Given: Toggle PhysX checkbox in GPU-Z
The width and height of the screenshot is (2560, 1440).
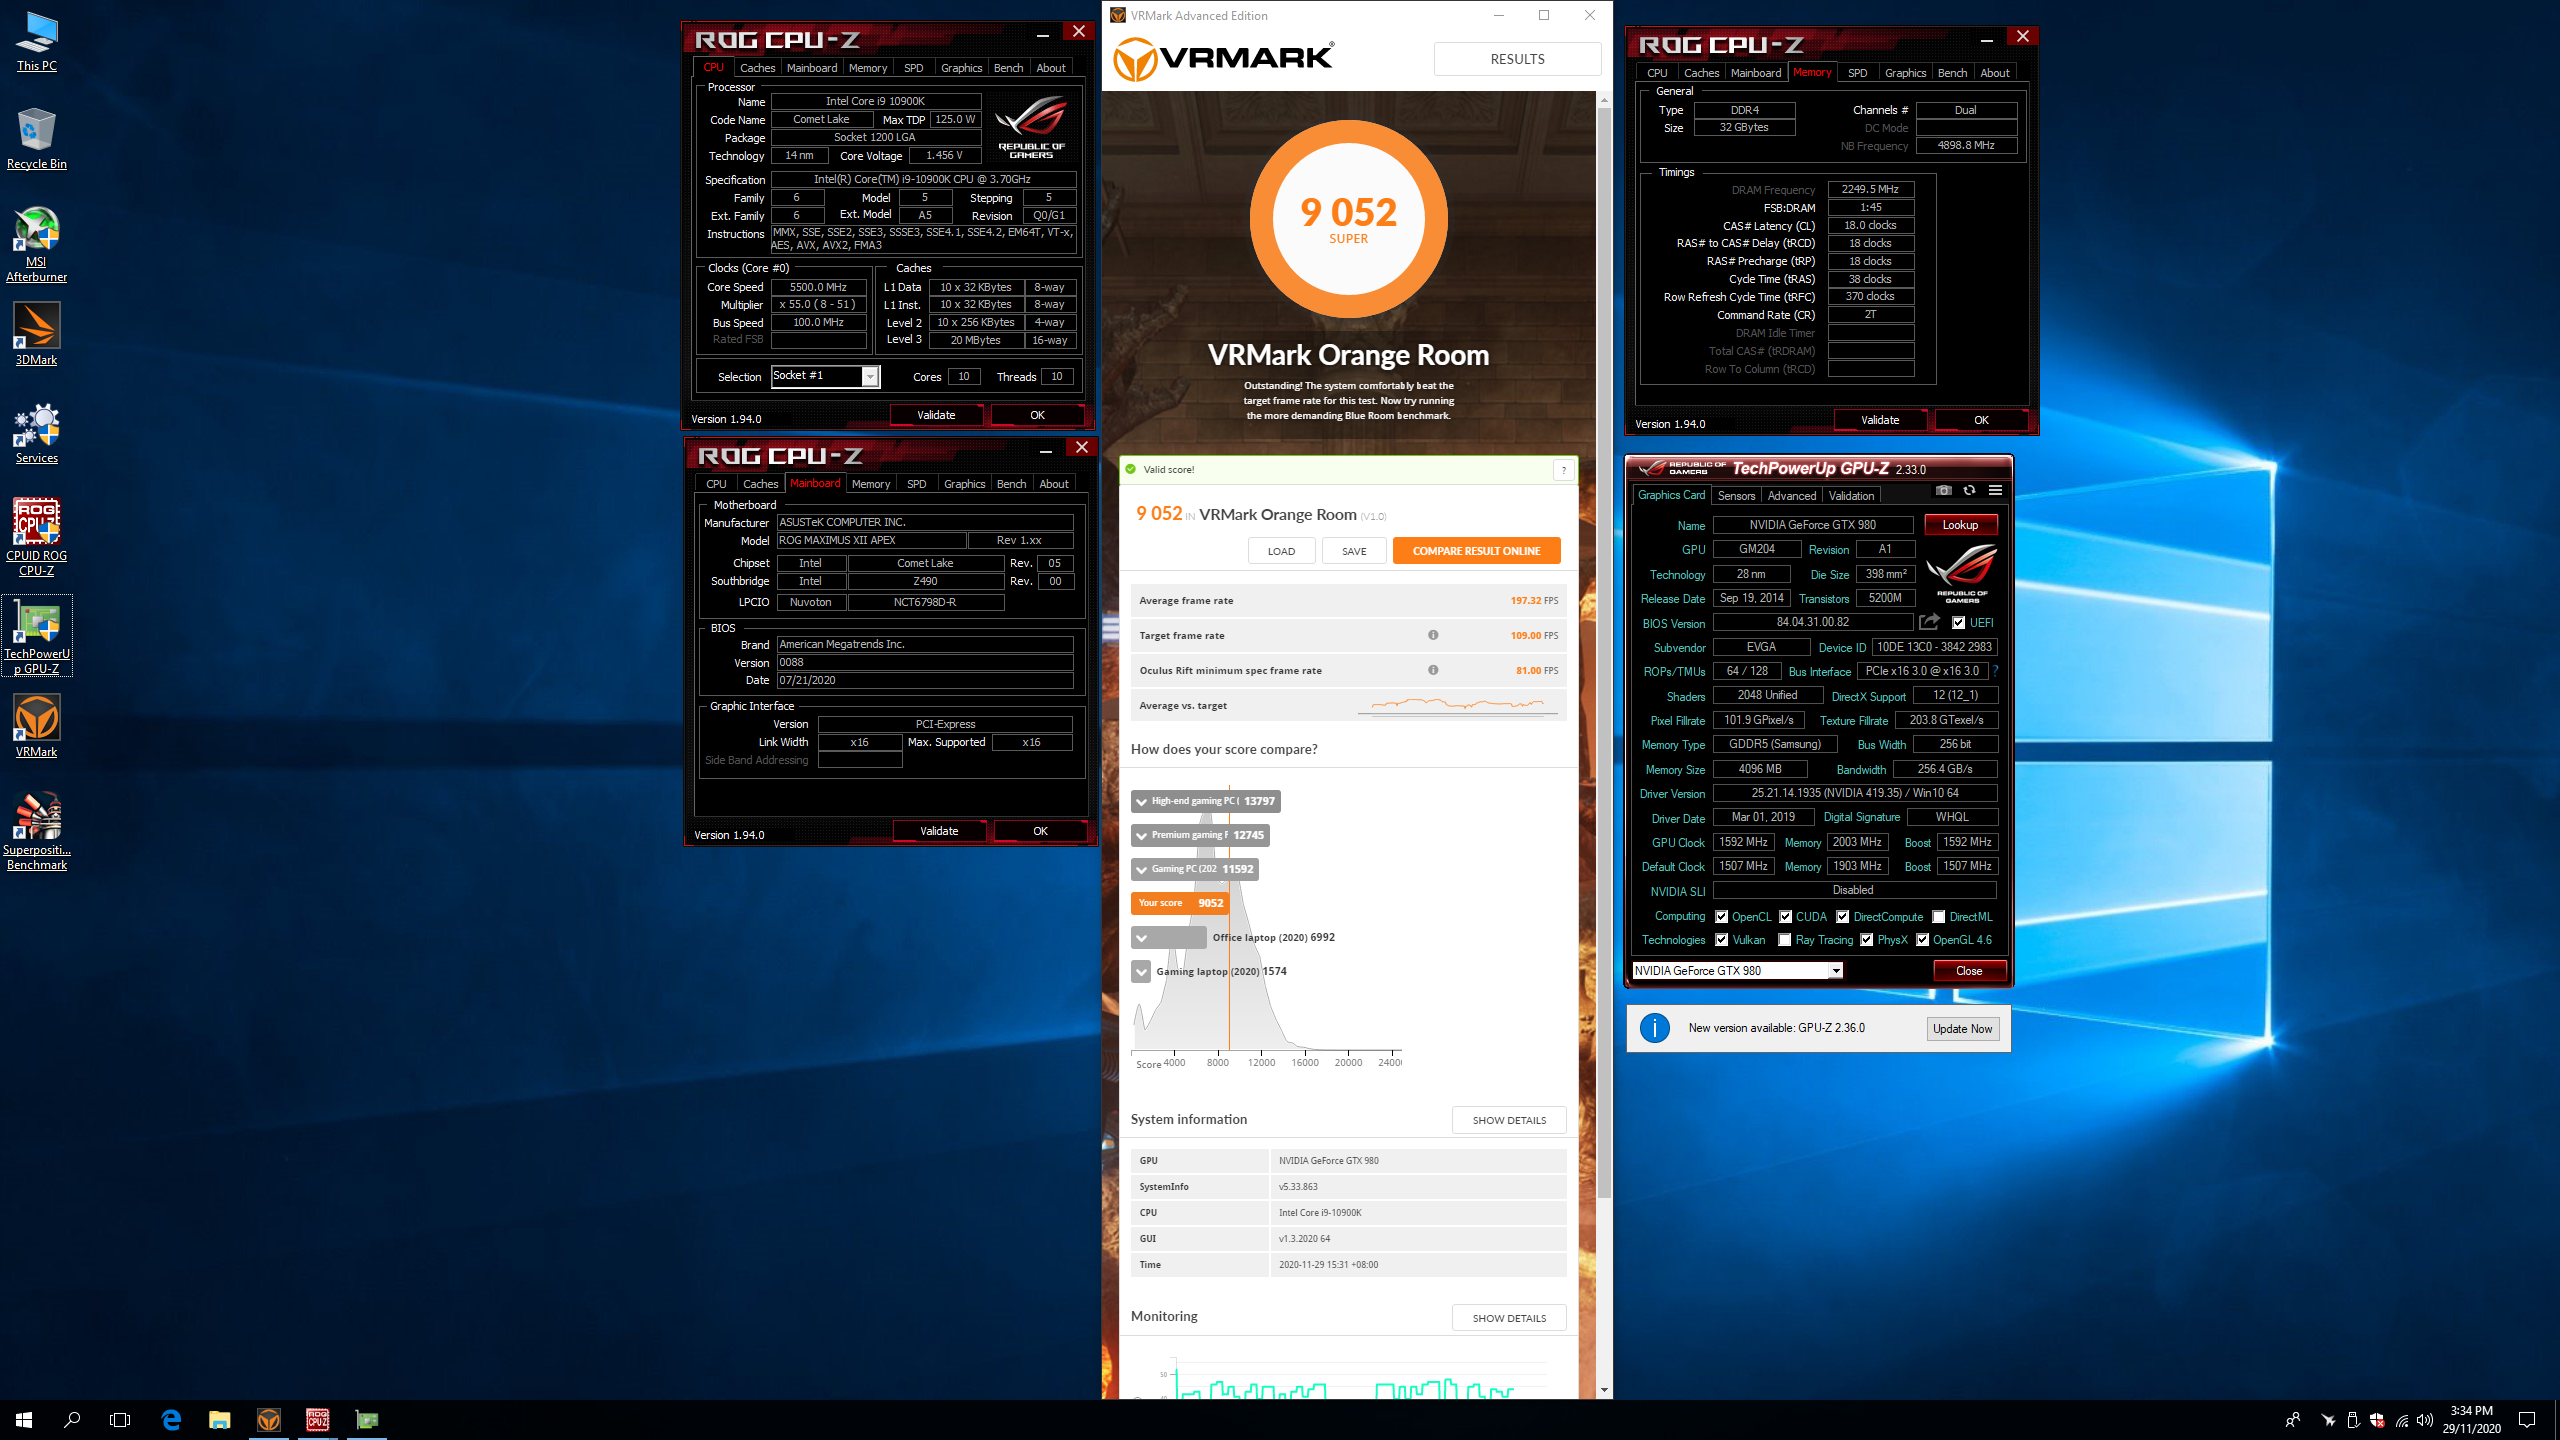Looking at the screenshot, I should pos(1866,940).
